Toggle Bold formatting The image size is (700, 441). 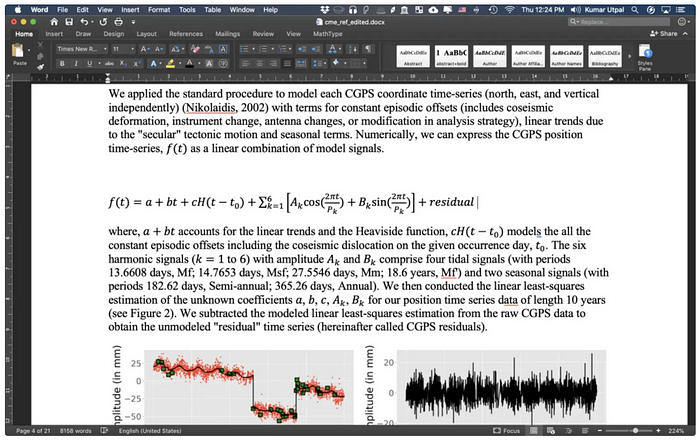pos(62,64)
